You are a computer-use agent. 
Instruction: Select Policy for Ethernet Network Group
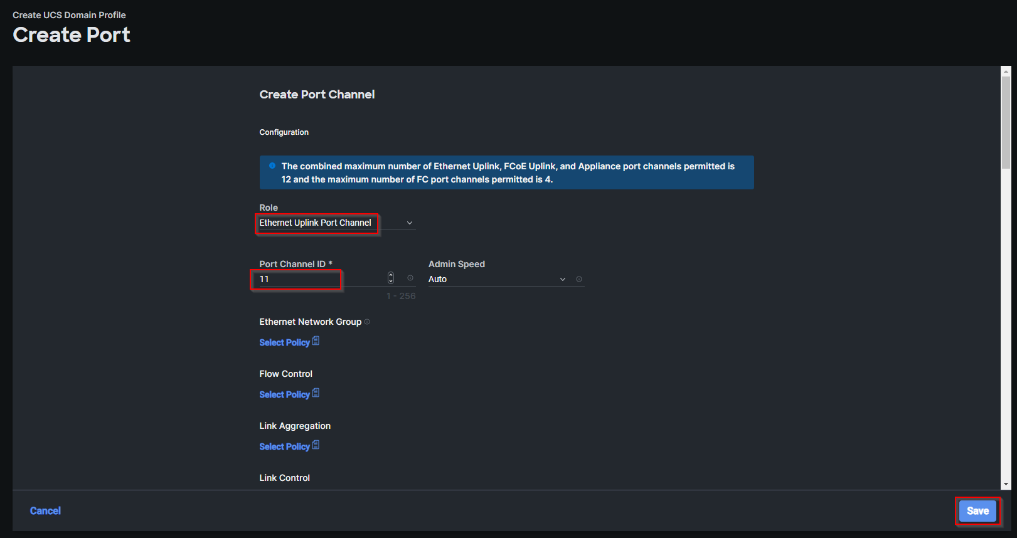click(284, 342)
